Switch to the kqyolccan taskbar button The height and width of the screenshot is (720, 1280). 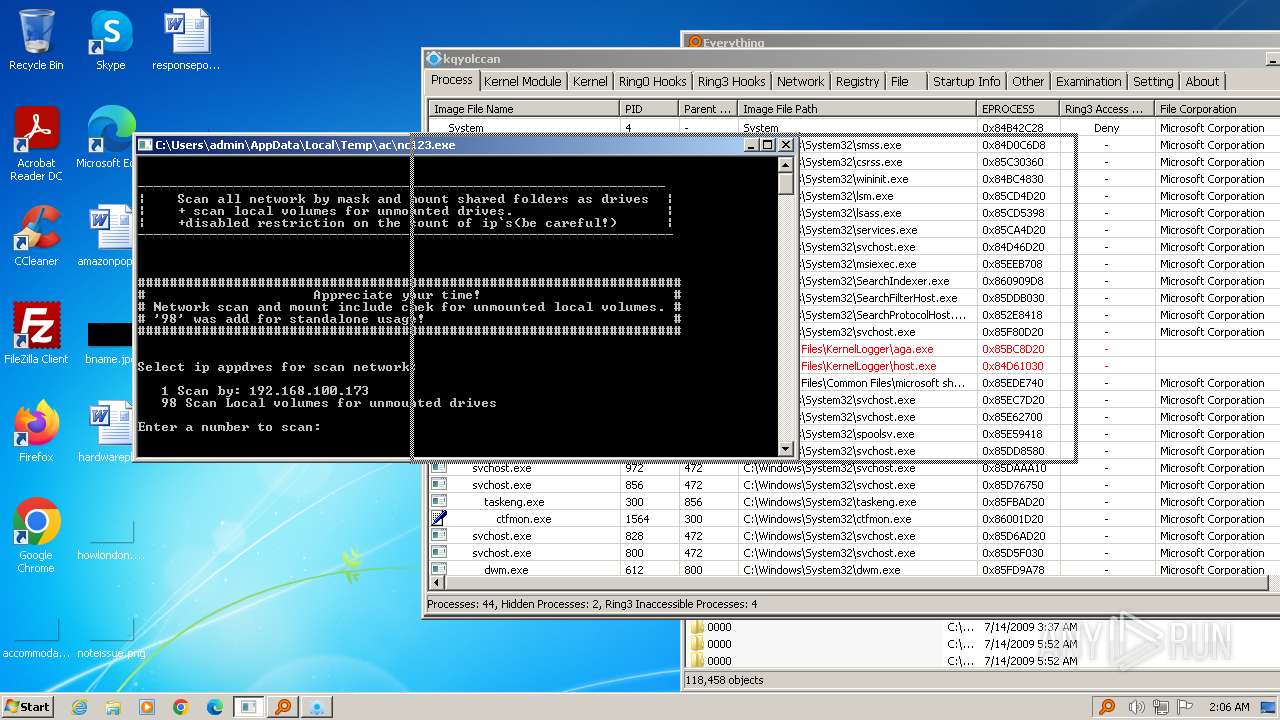pos(317,707)
